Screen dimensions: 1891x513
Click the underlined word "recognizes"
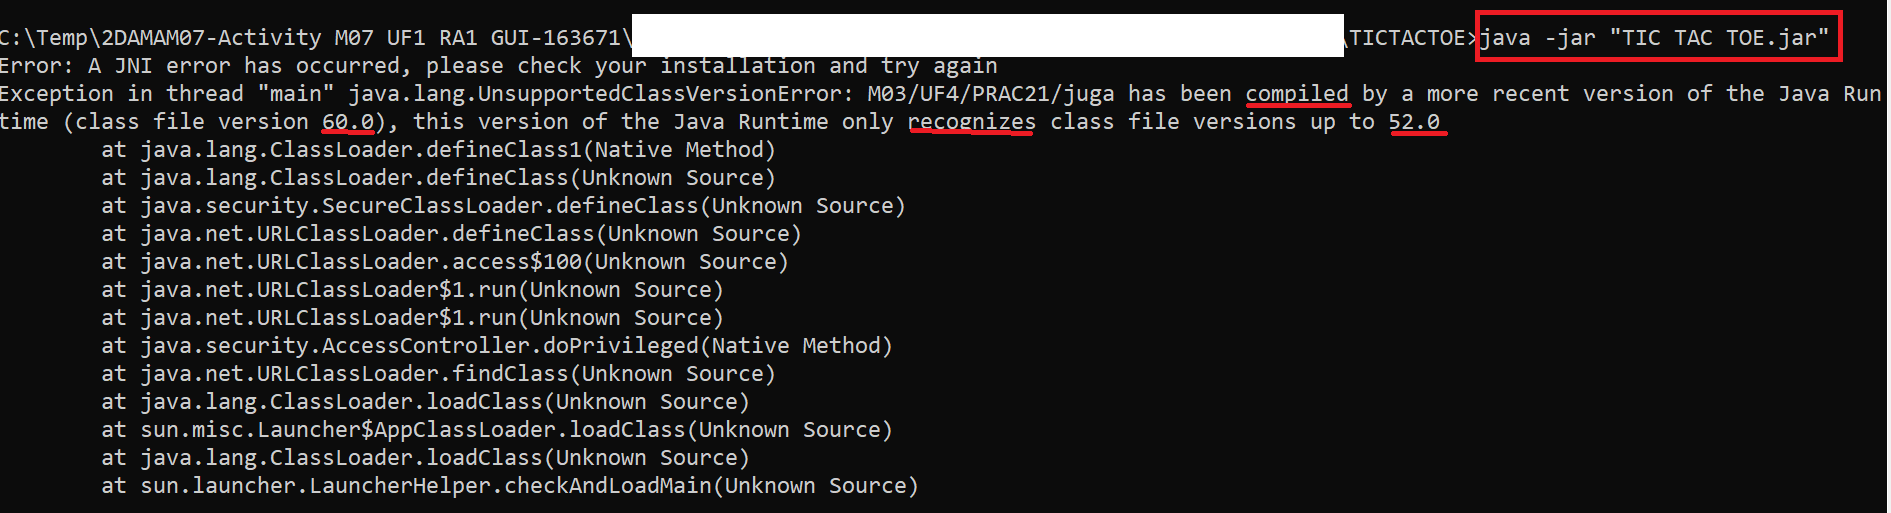(972, 122)
